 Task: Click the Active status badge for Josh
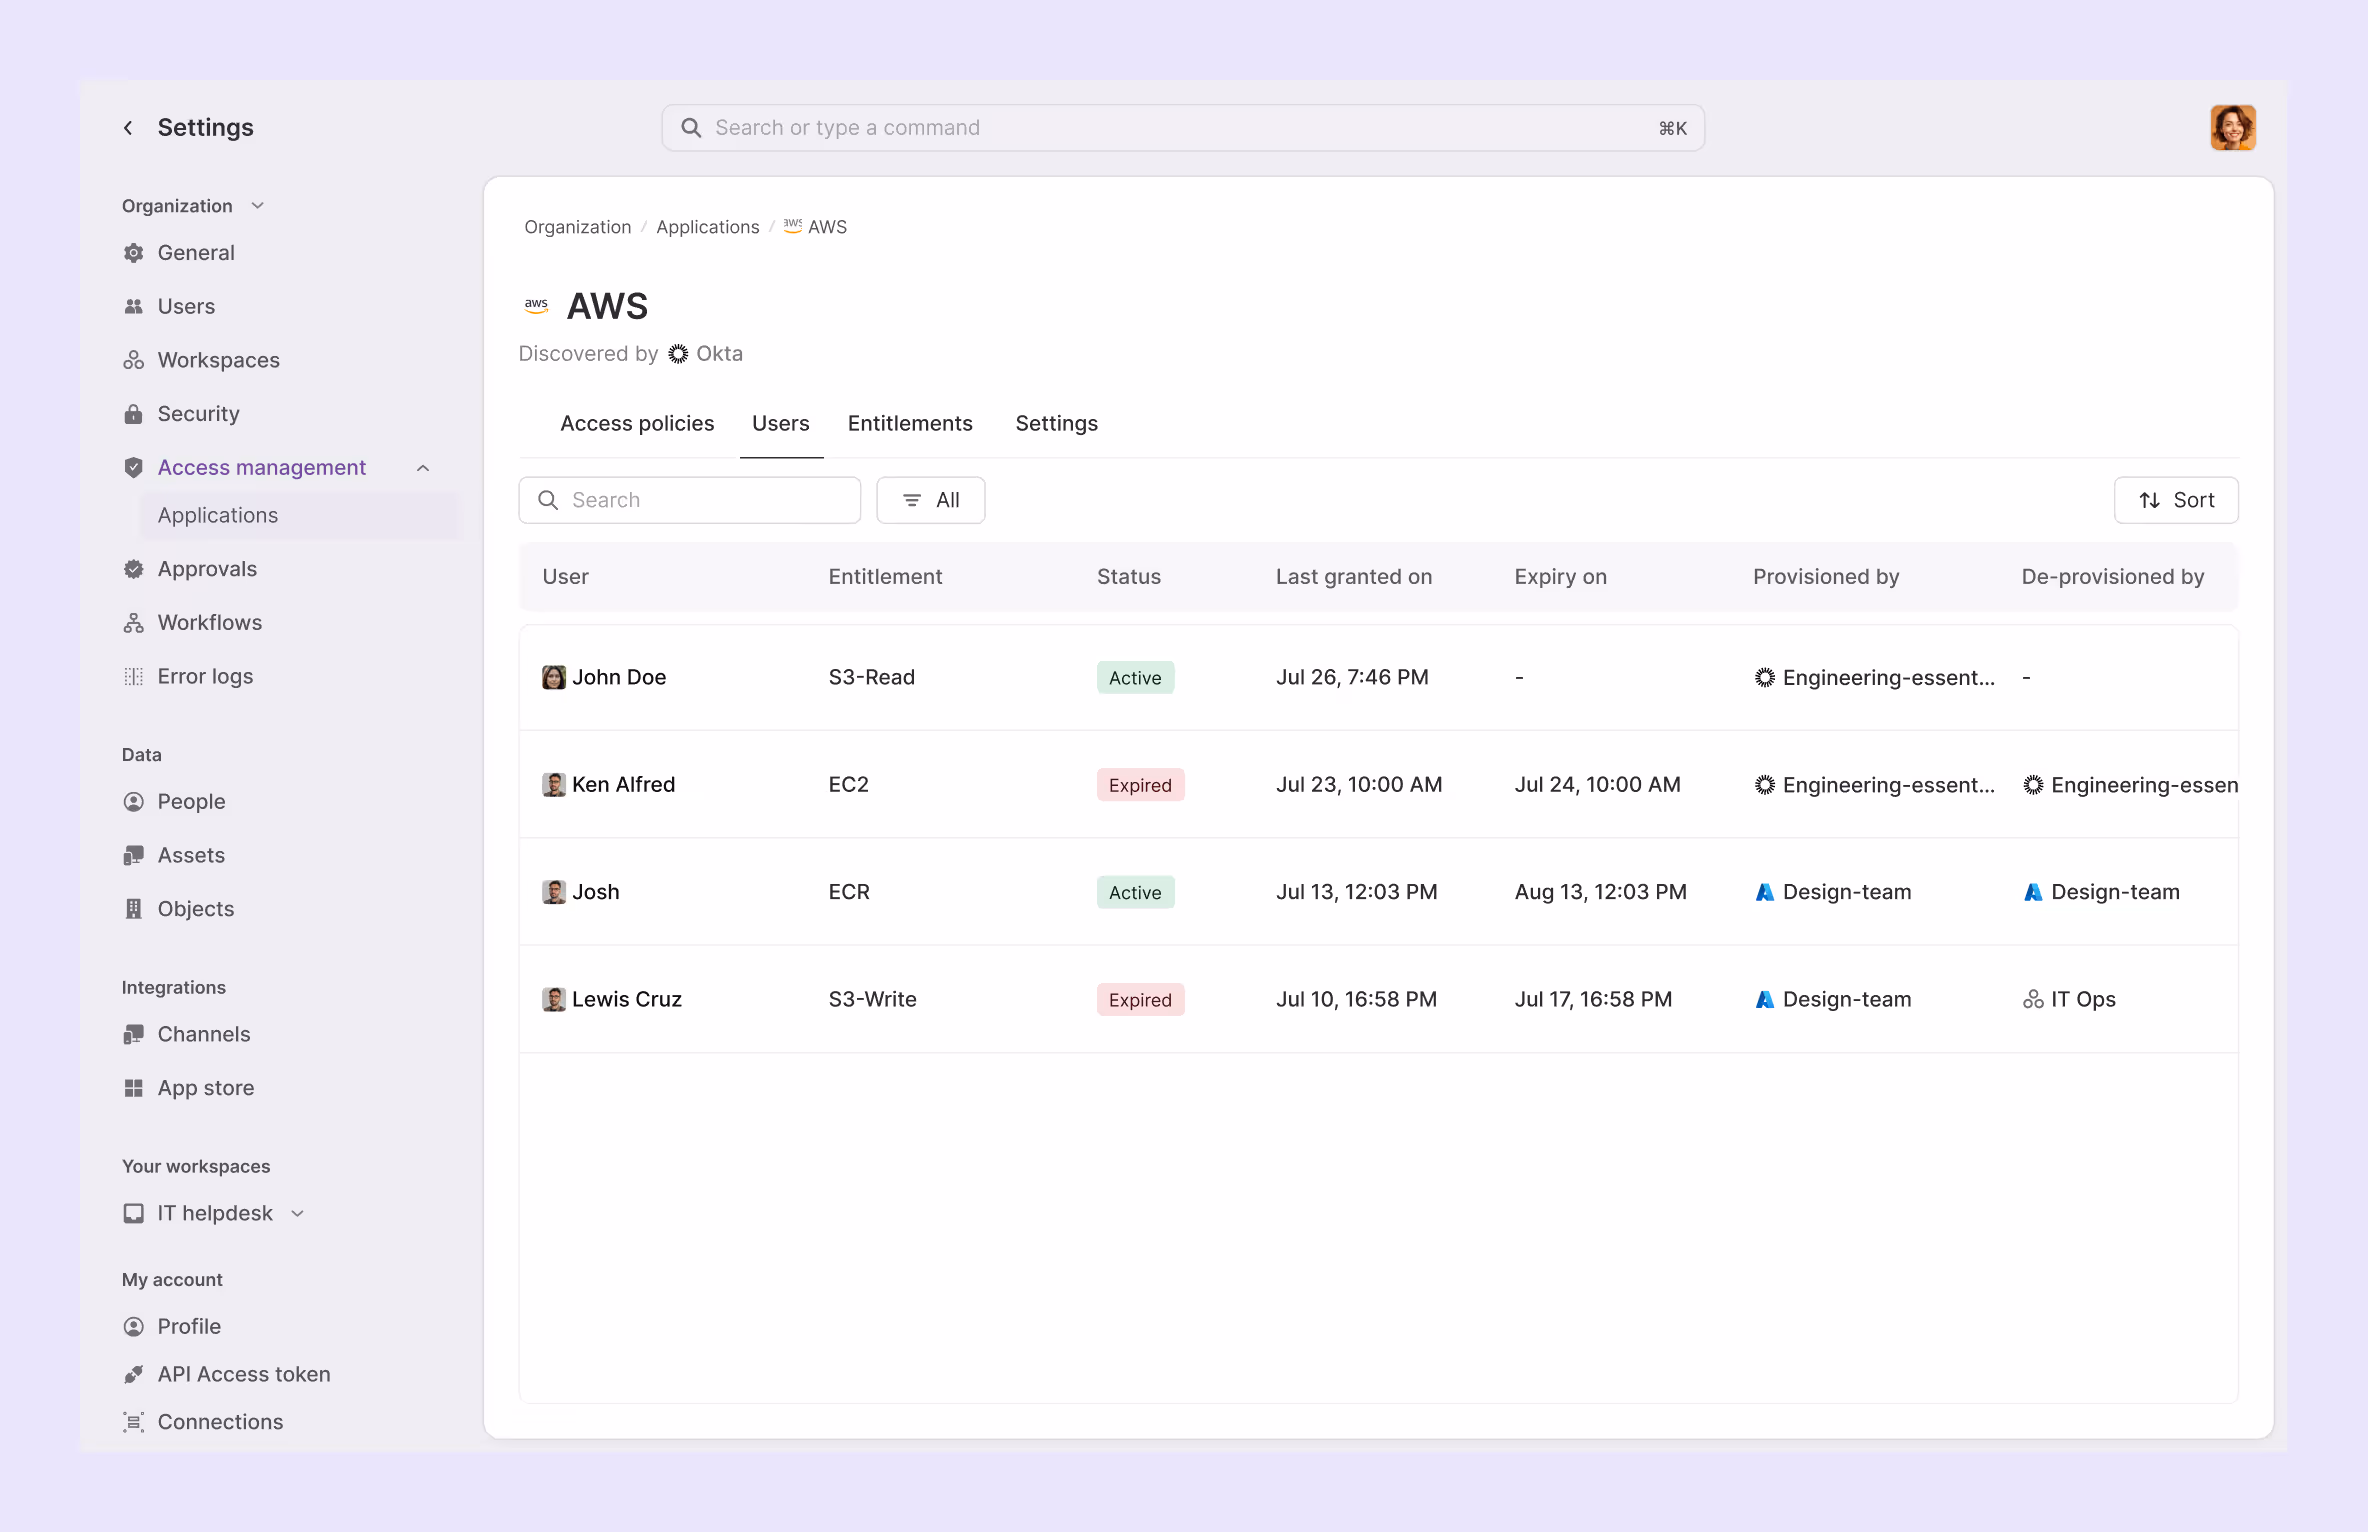(1134, 891)
